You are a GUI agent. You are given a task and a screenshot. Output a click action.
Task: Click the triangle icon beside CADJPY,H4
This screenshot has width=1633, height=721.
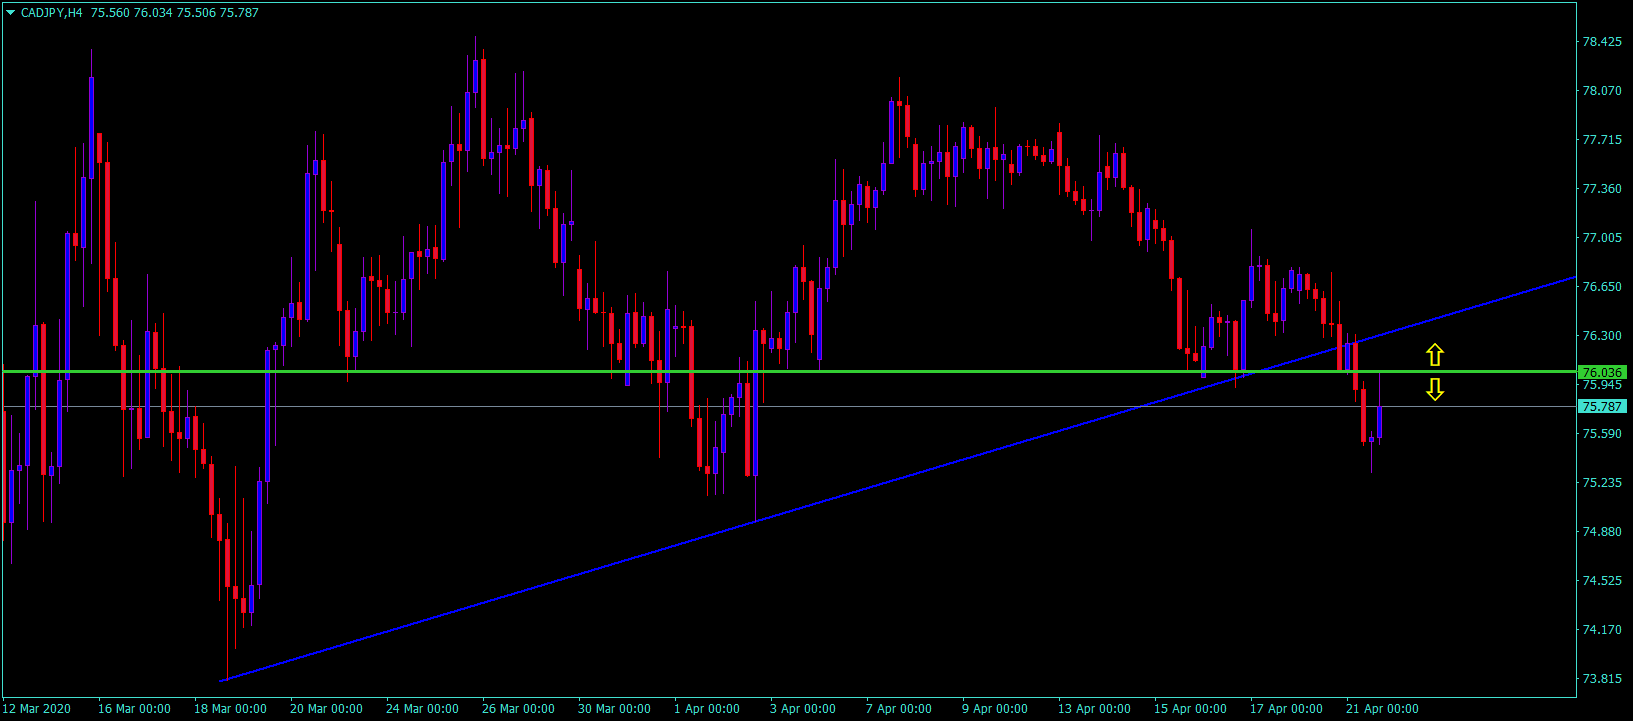(11, 13)
